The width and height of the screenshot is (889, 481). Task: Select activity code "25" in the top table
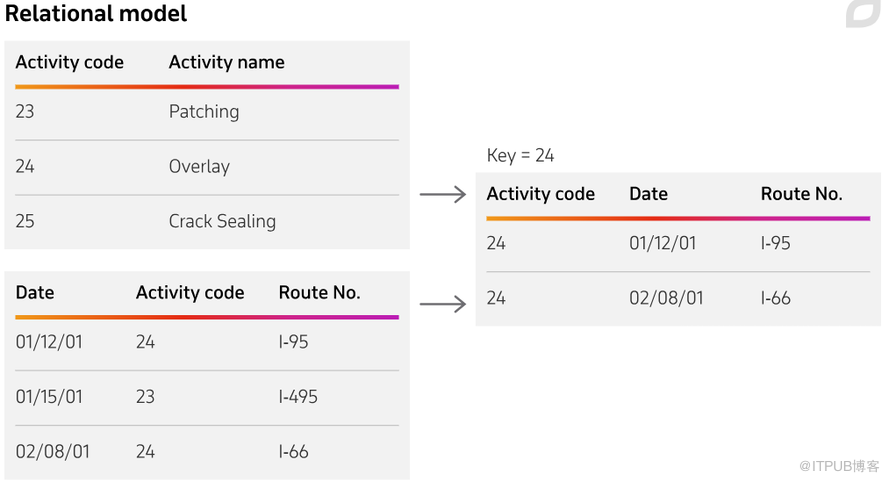coord(25,221)
